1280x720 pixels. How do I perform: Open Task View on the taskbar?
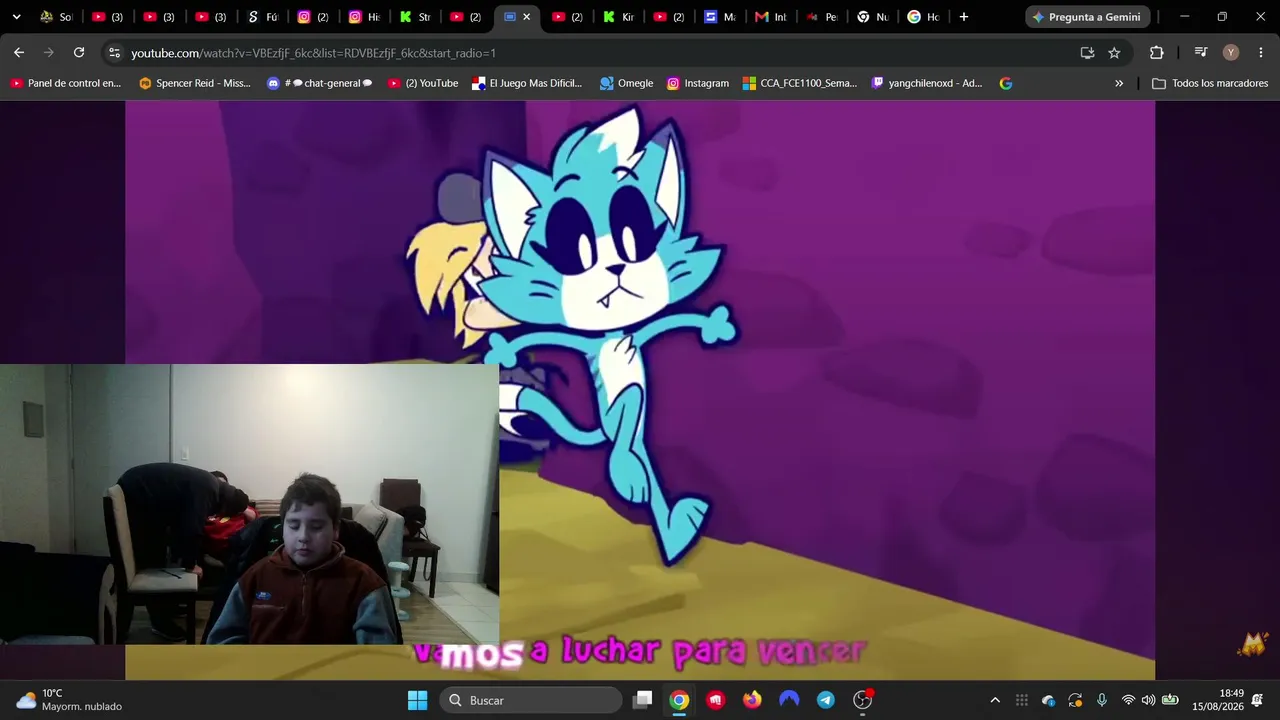tap(643, 700)
